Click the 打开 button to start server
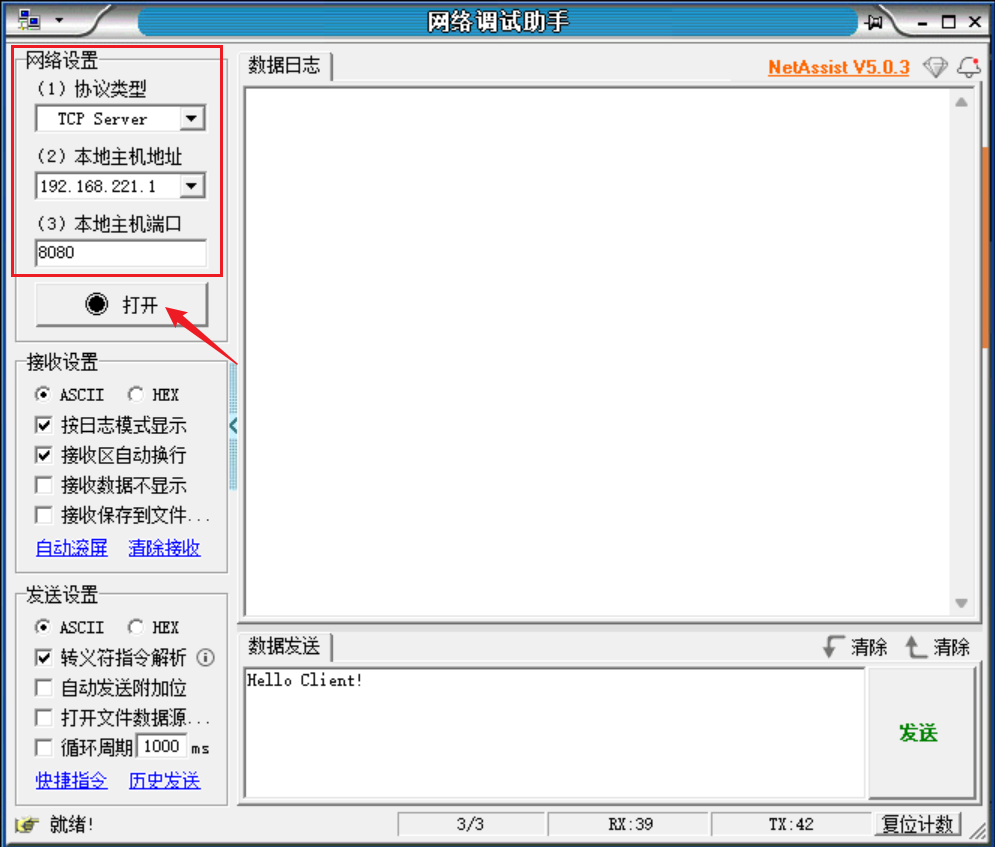 tap(122, 305)
